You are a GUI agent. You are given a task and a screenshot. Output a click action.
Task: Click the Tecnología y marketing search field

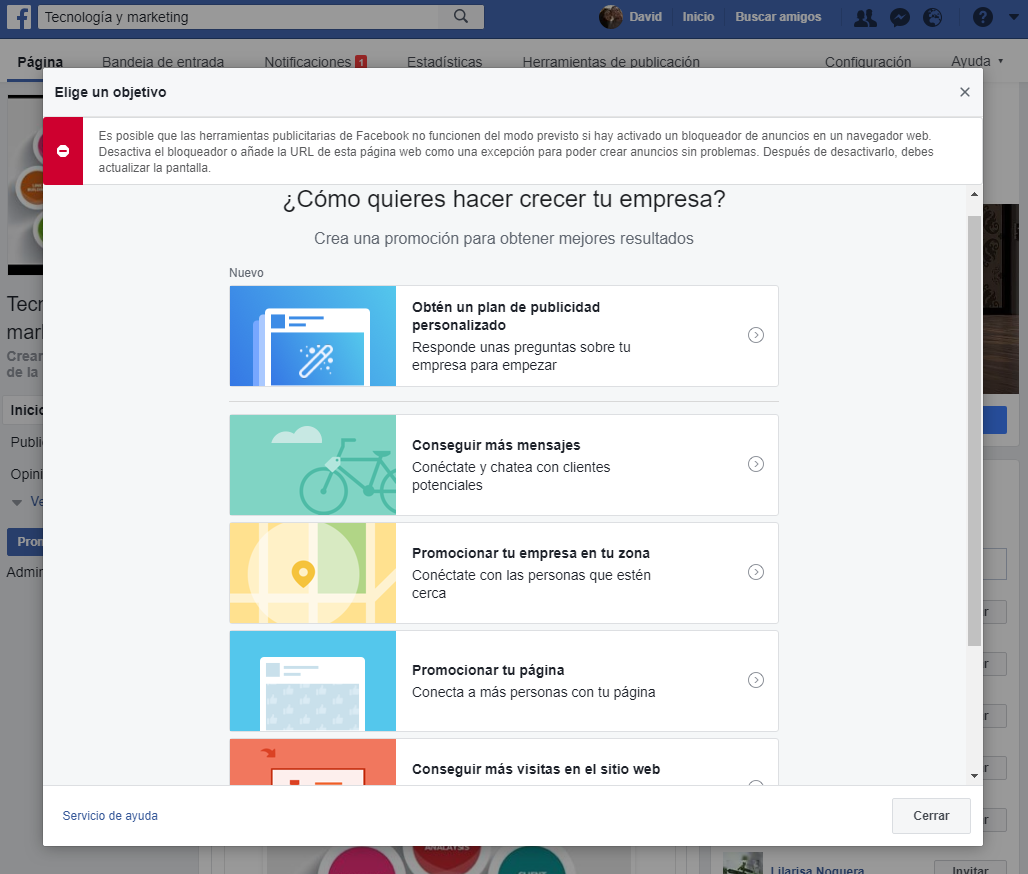239,16
